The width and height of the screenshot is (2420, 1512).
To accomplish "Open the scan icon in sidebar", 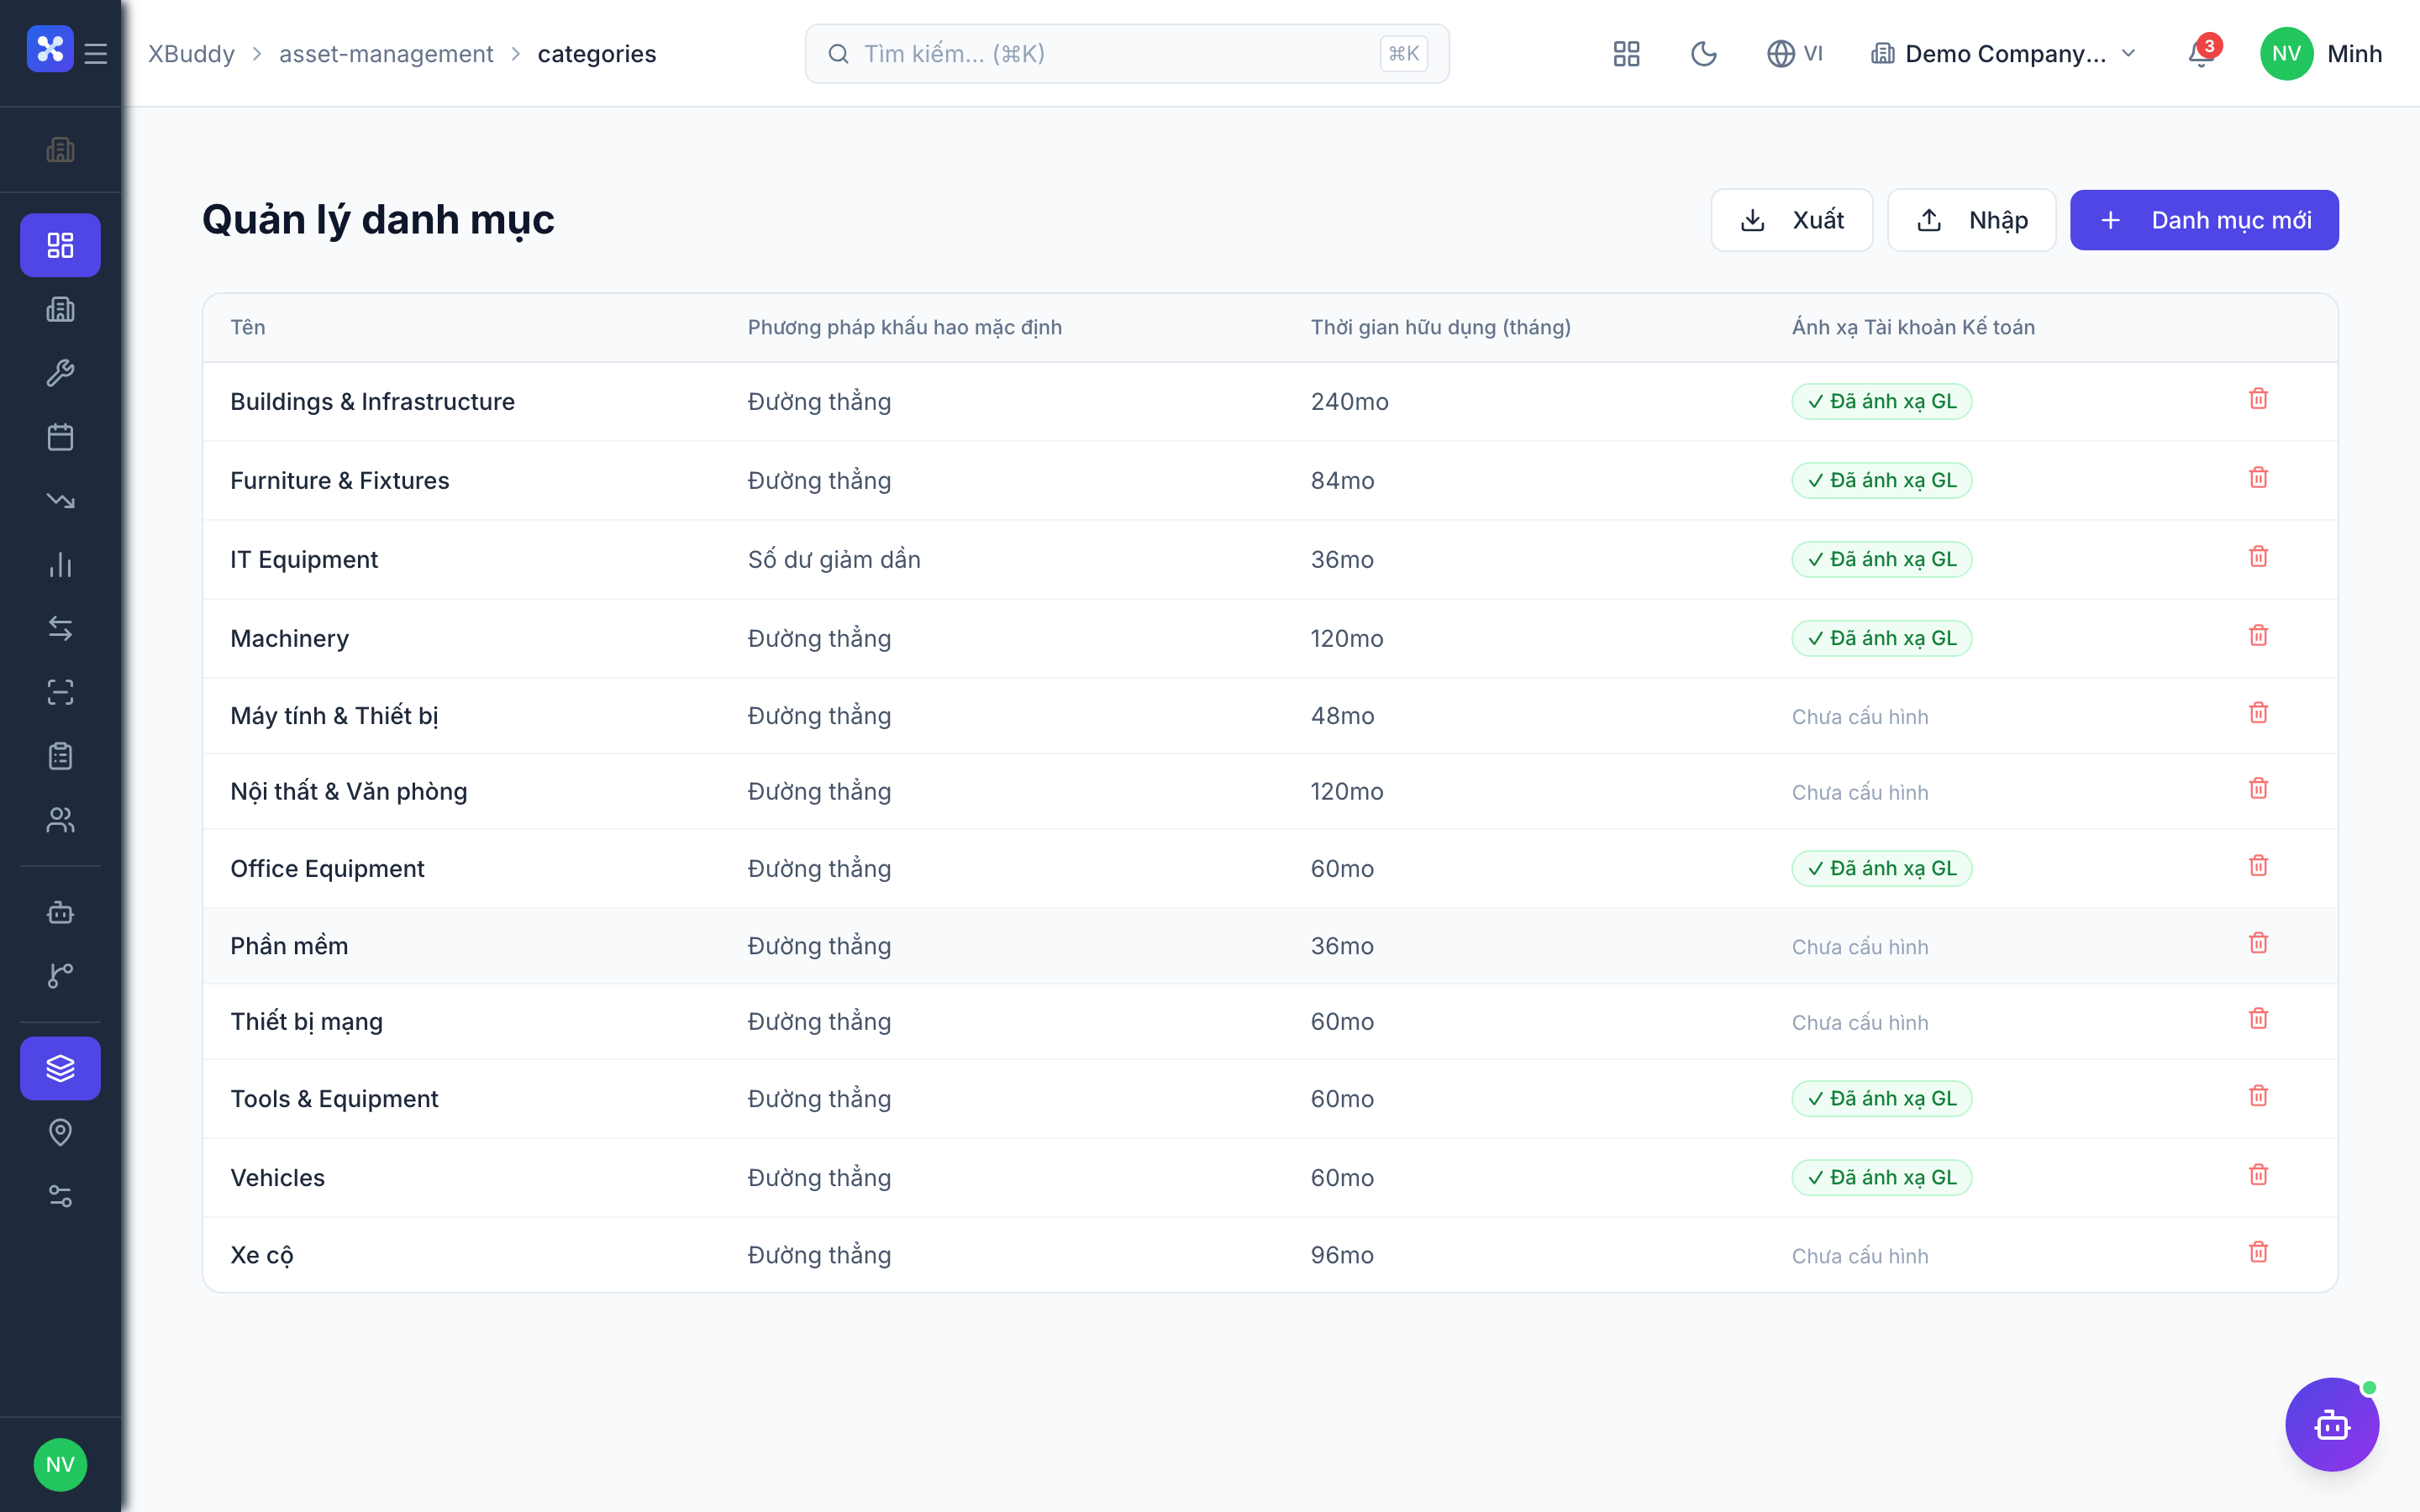I will [x=60, y=692].
